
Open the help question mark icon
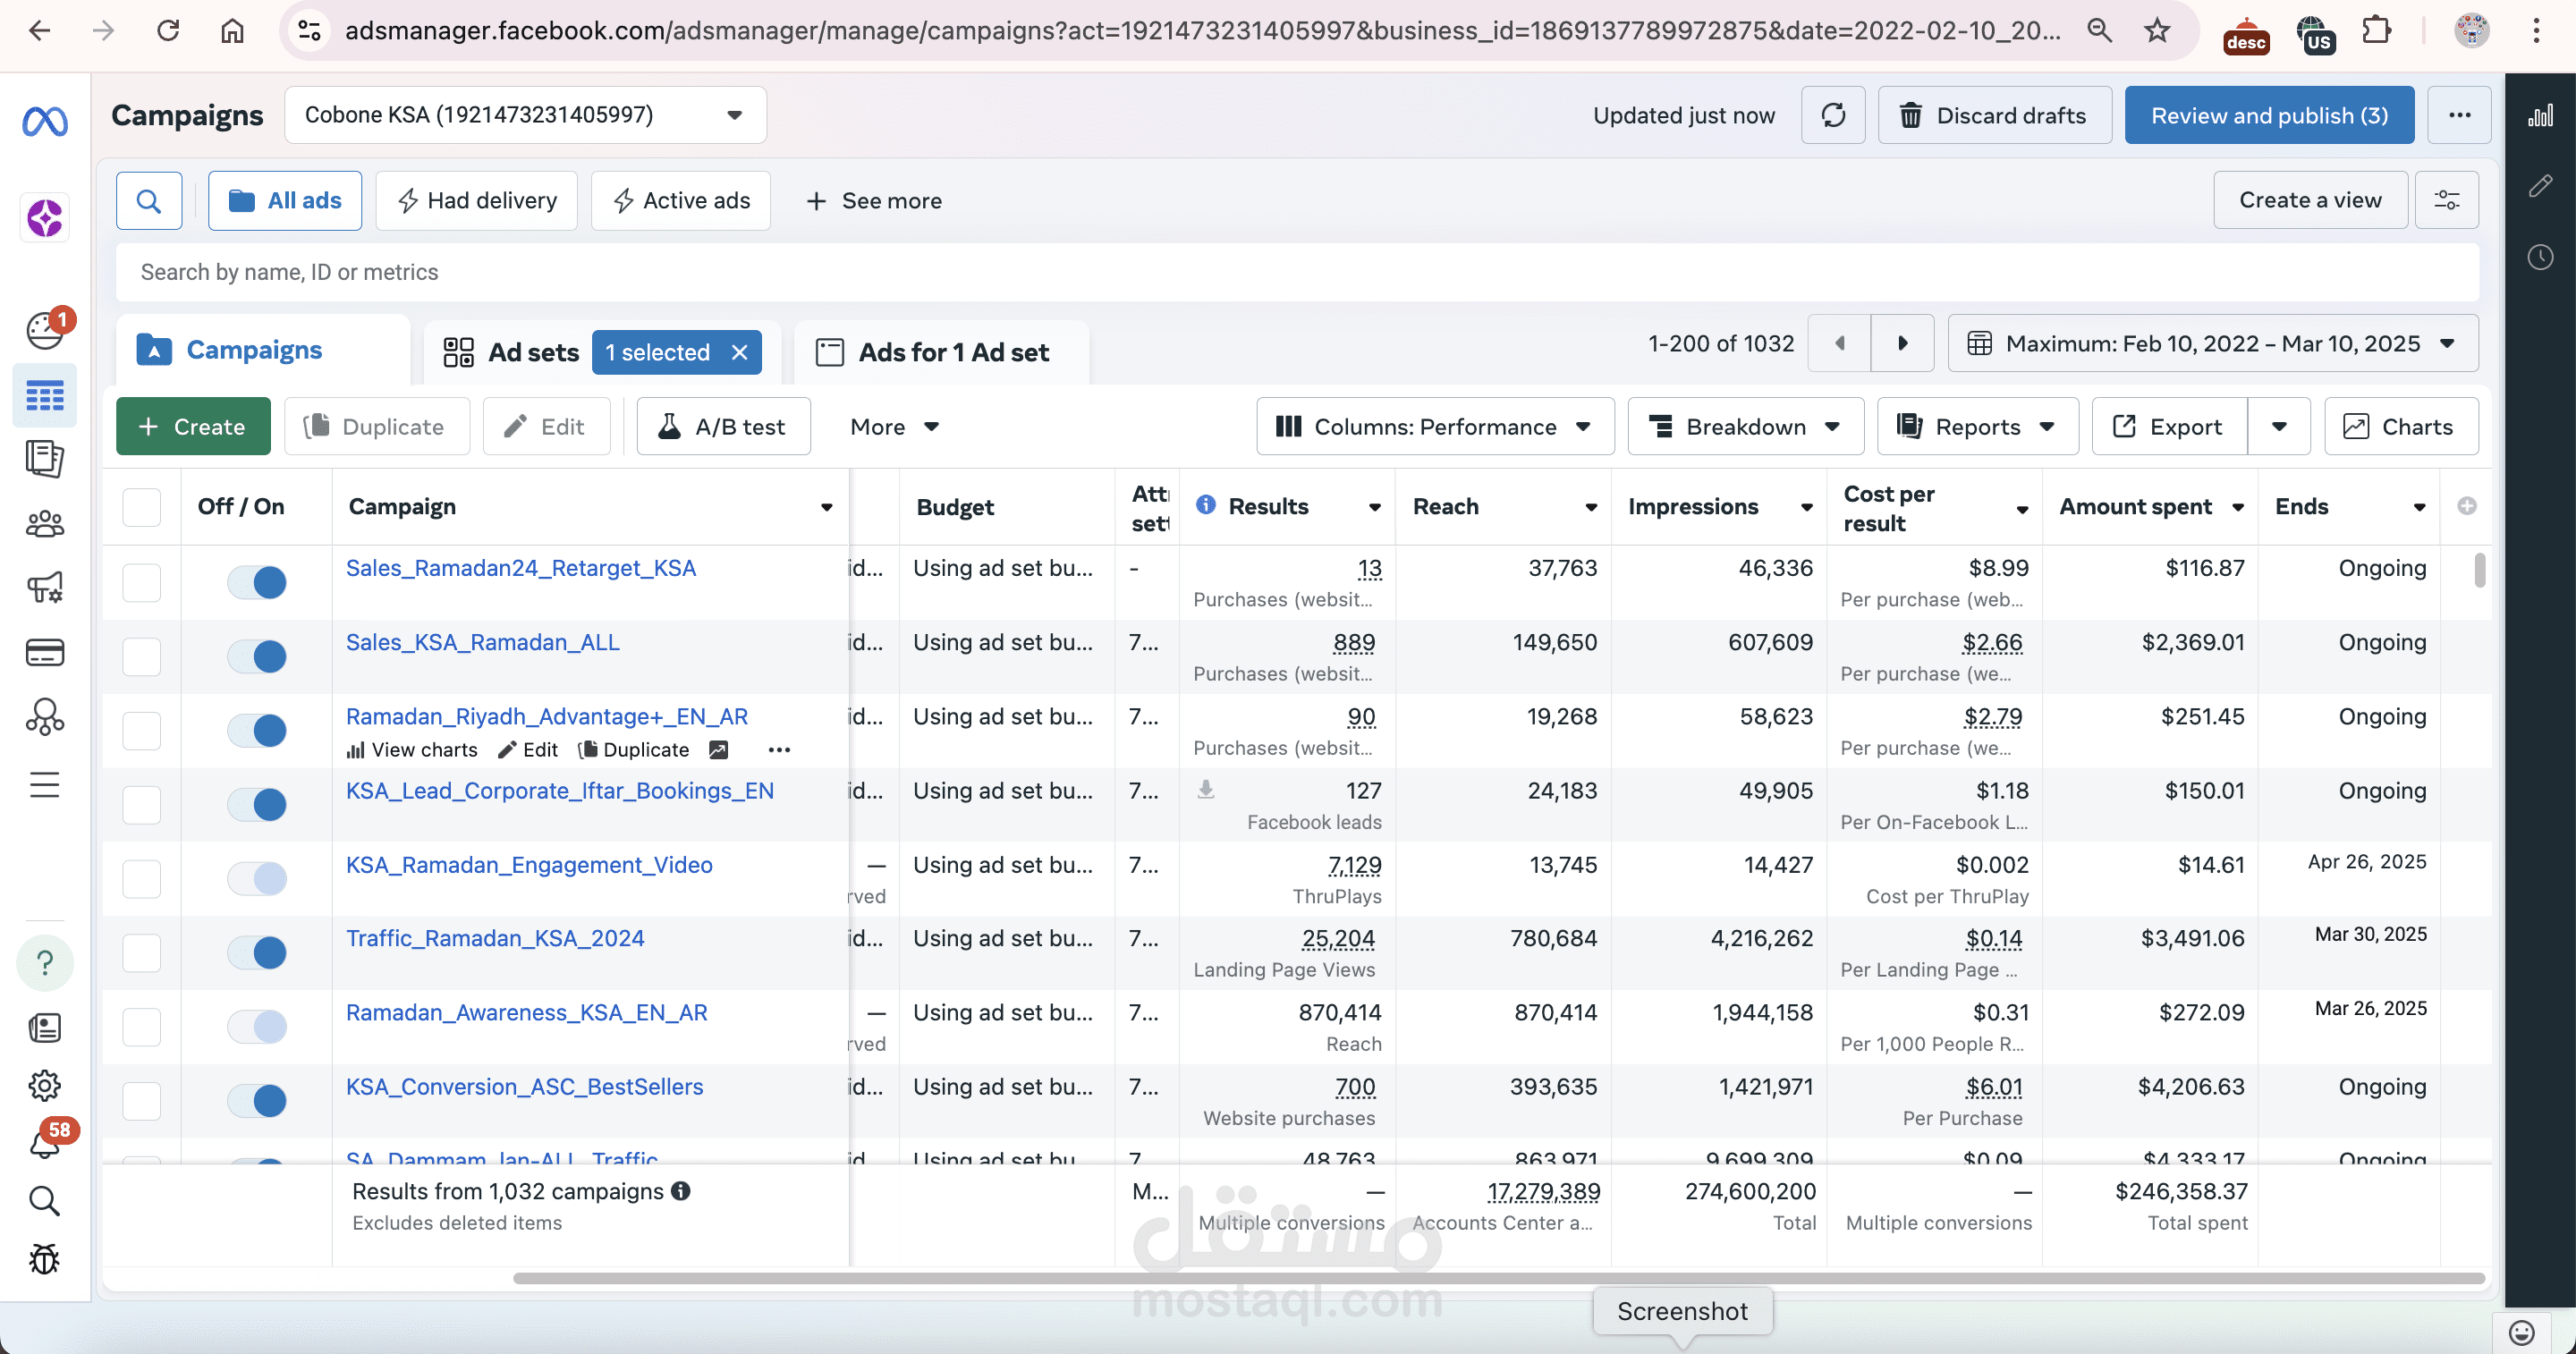(x=45, y=963)
